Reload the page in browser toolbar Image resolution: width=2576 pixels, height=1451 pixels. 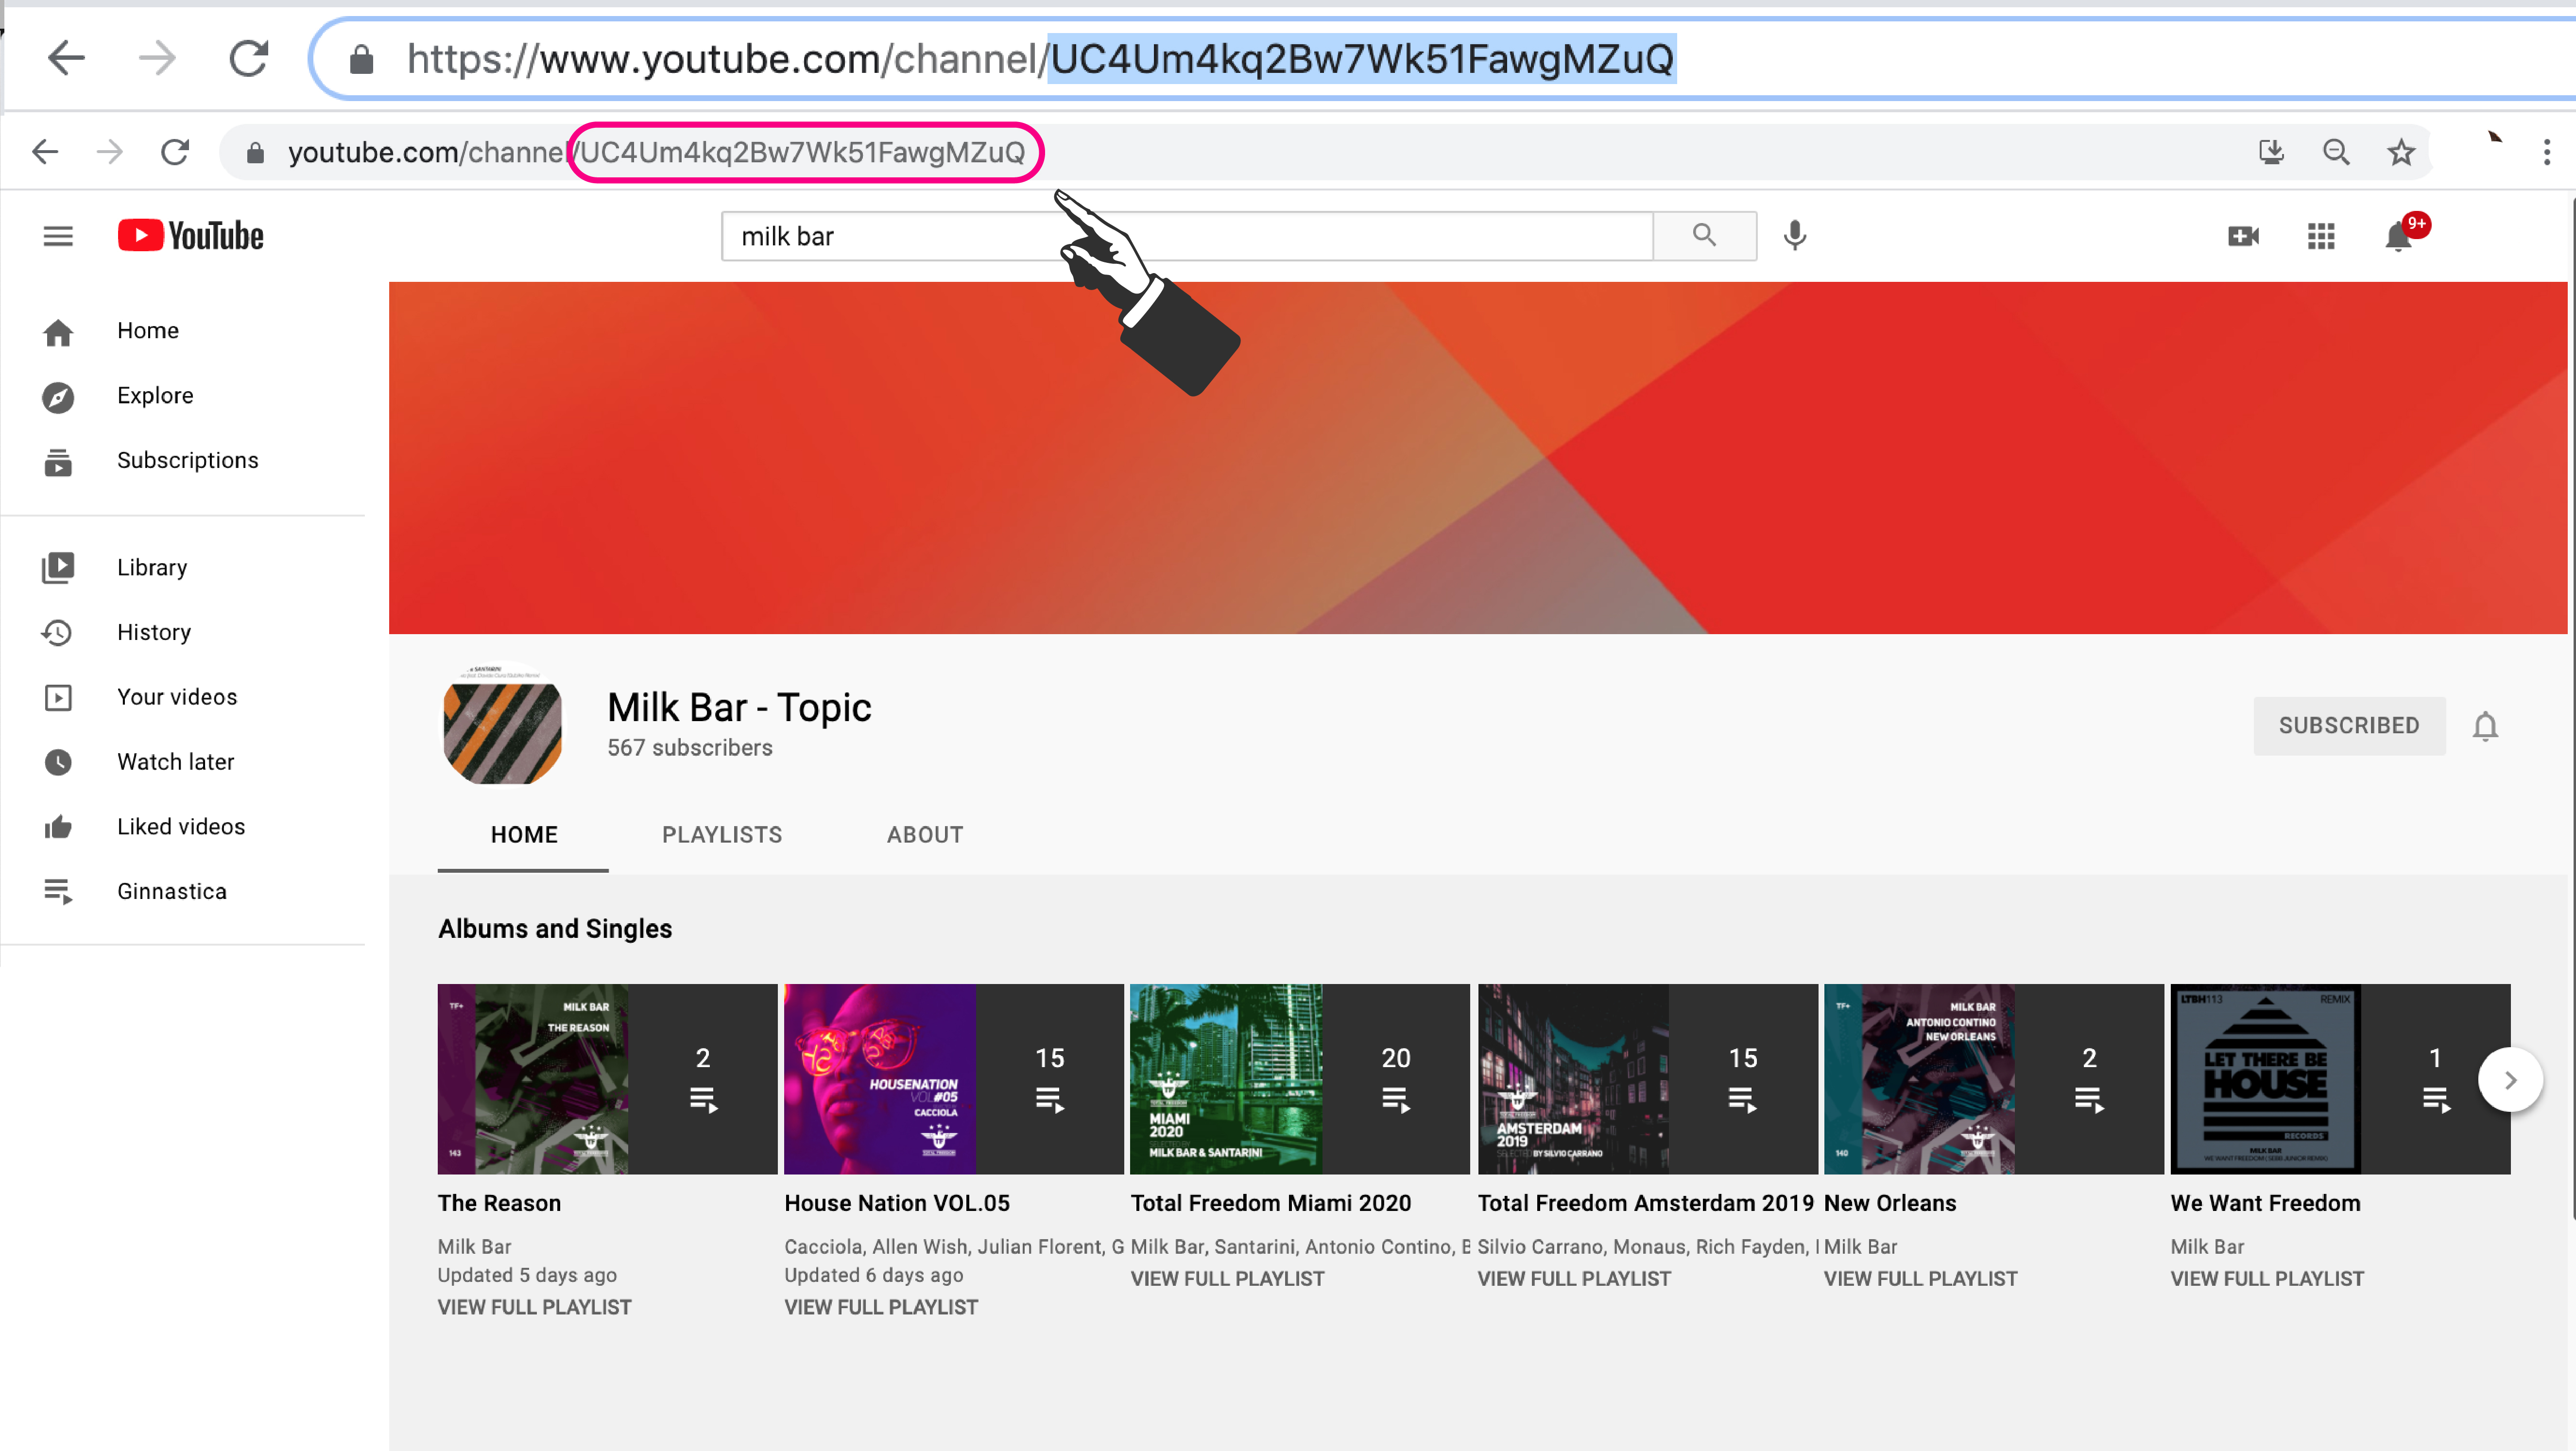click(x=175, y=152)
